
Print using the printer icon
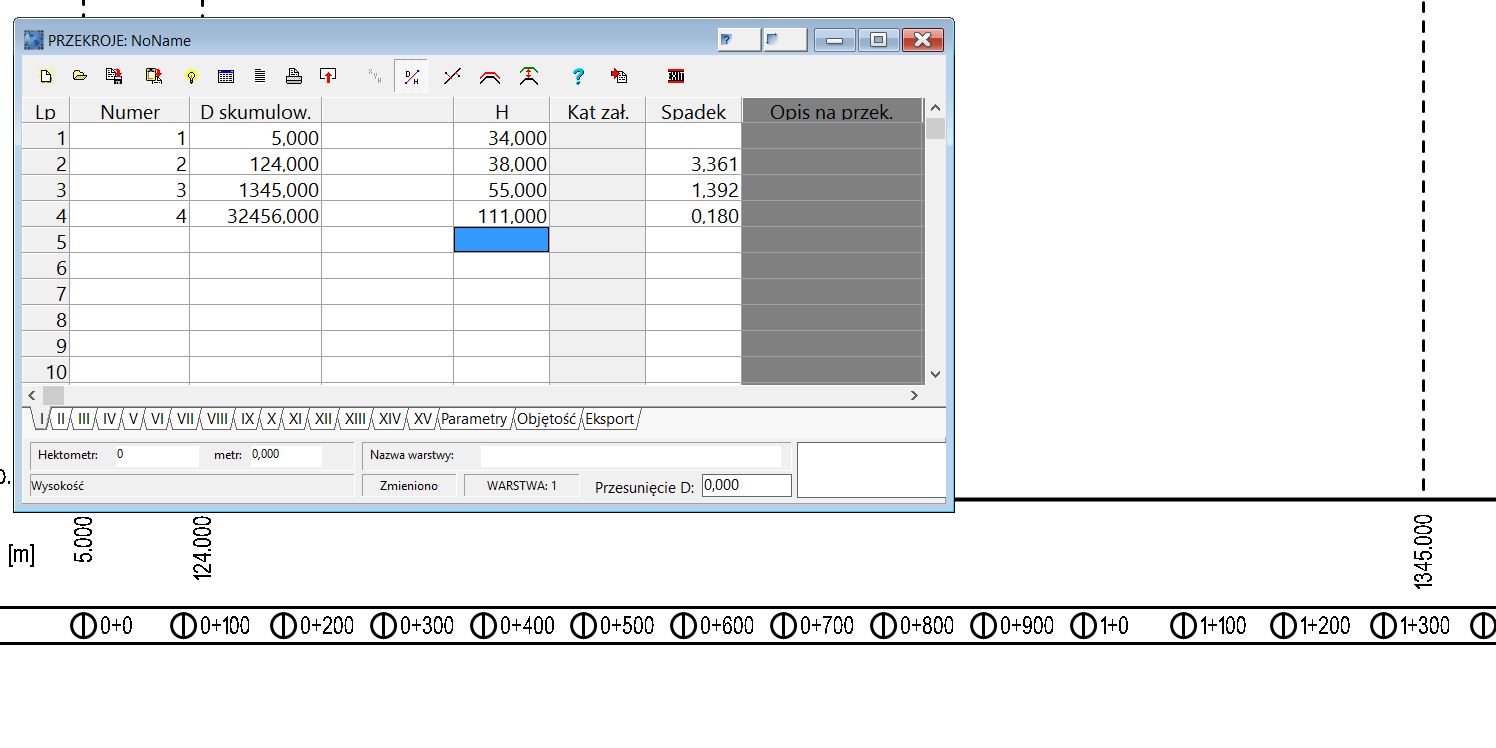click(294, 76)
